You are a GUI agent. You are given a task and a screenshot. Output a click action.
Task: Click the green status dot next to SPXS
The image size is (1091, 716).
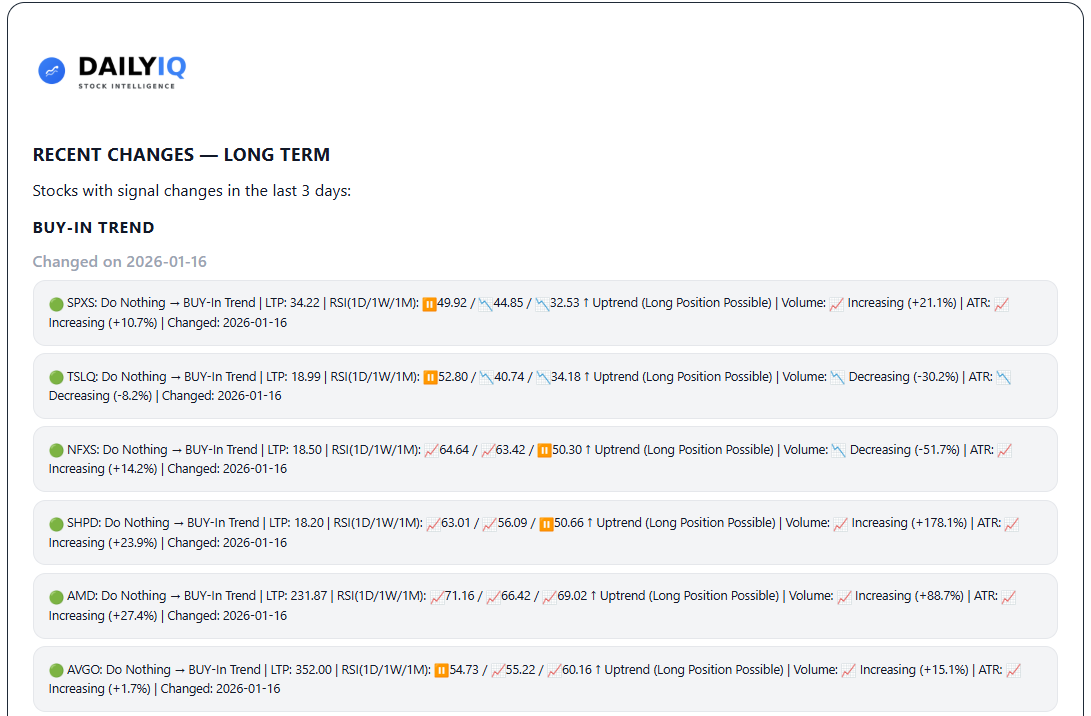click(x=57, y=302)
